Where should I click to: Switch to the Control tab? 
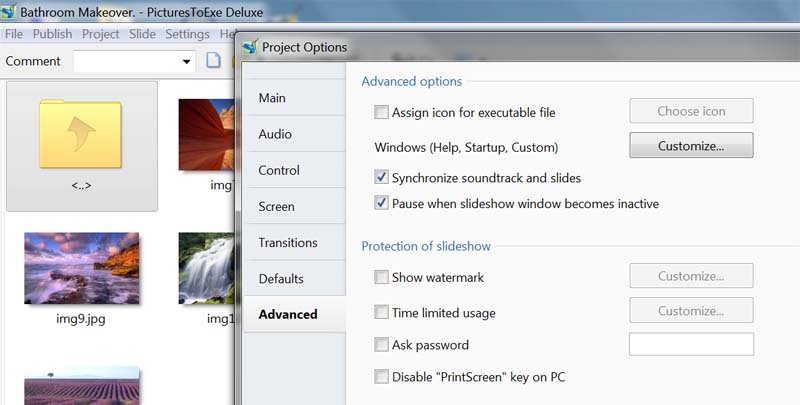click(295, 170)
